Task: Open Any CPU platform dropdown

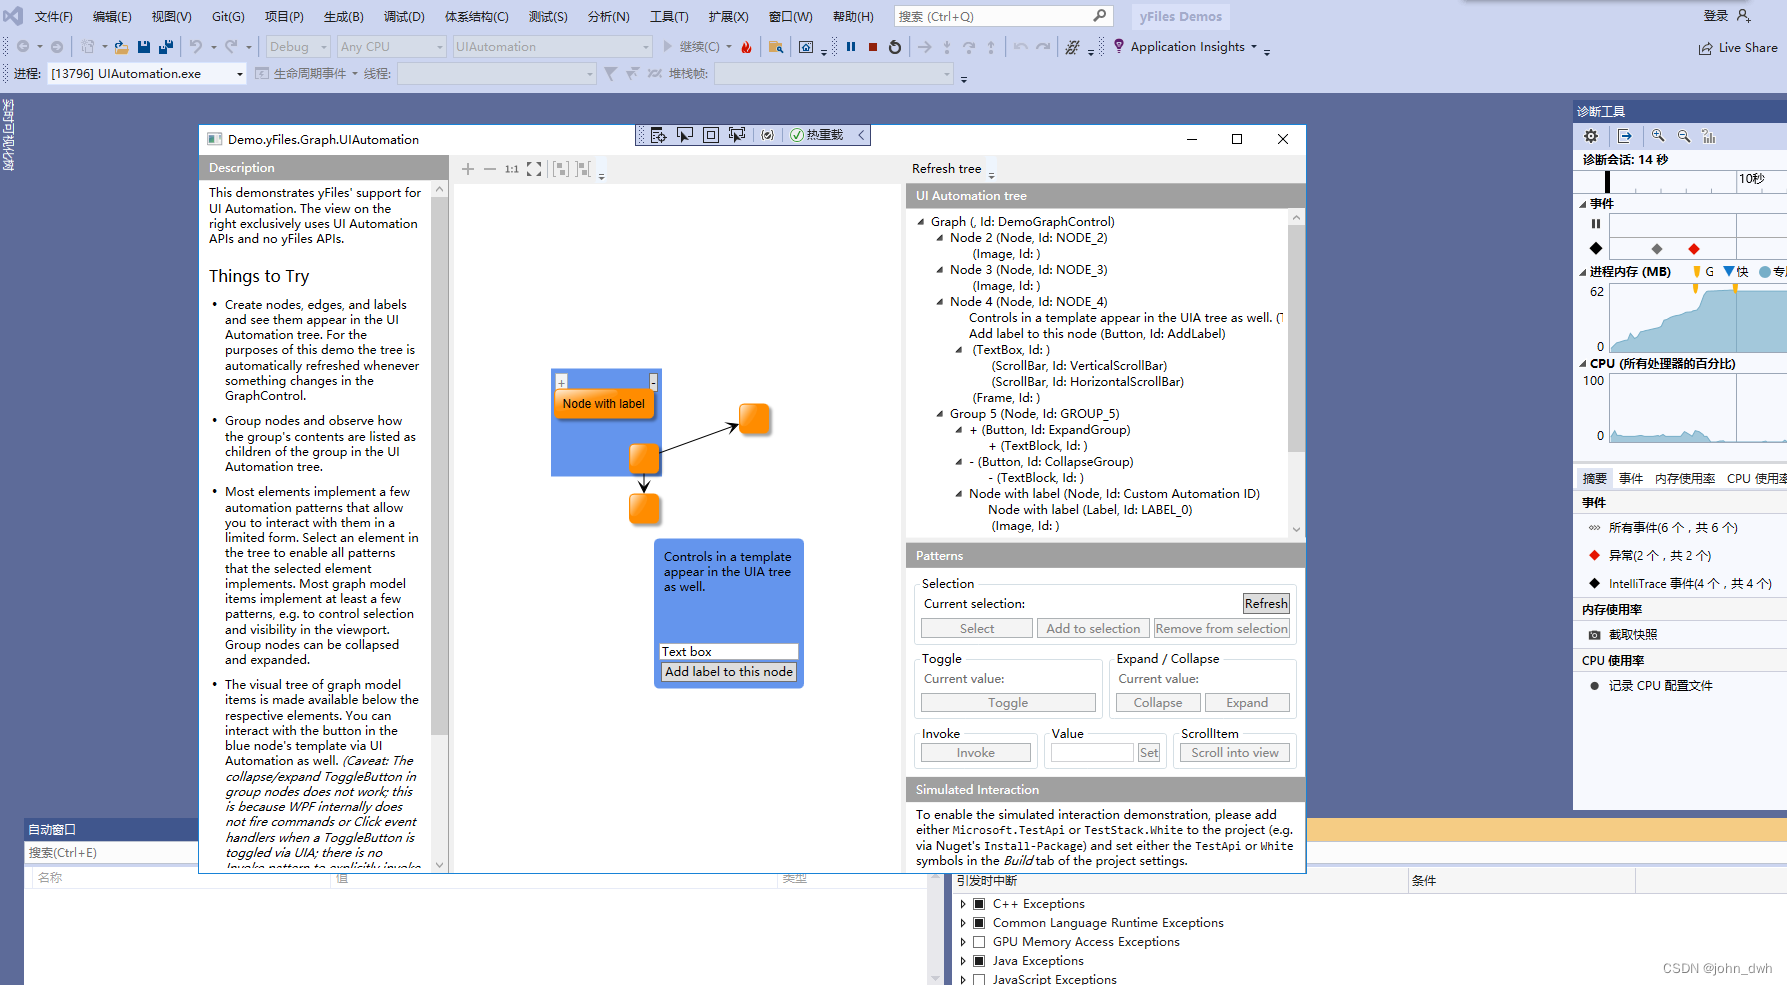Action: tap(391, 47)
